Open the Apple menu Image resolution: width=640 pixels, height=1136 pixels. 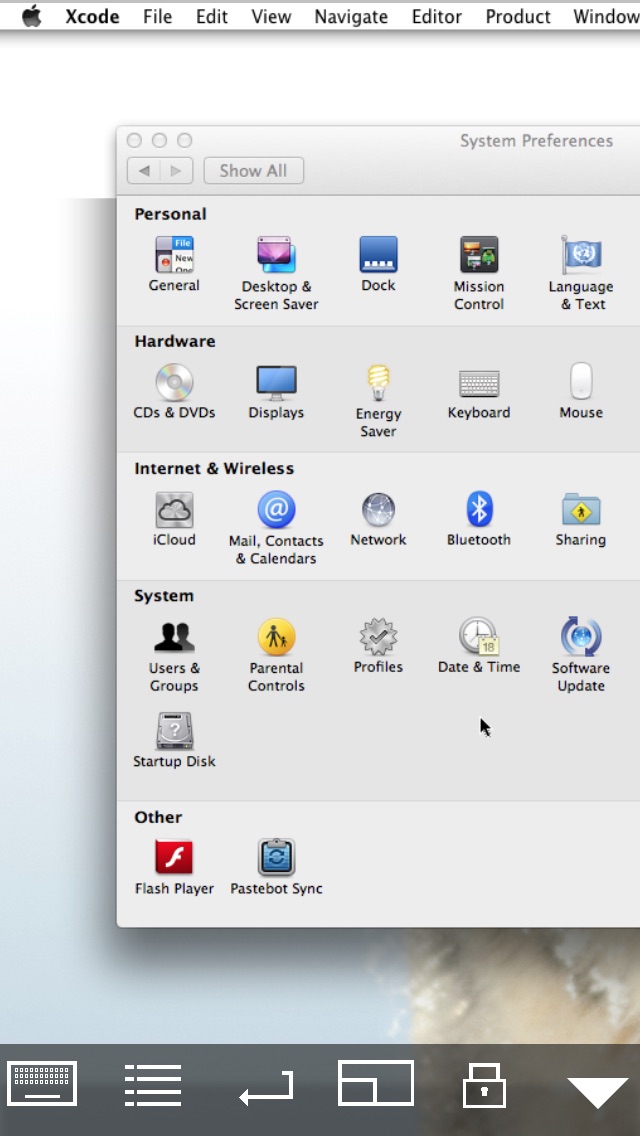(x=32, y=16)
